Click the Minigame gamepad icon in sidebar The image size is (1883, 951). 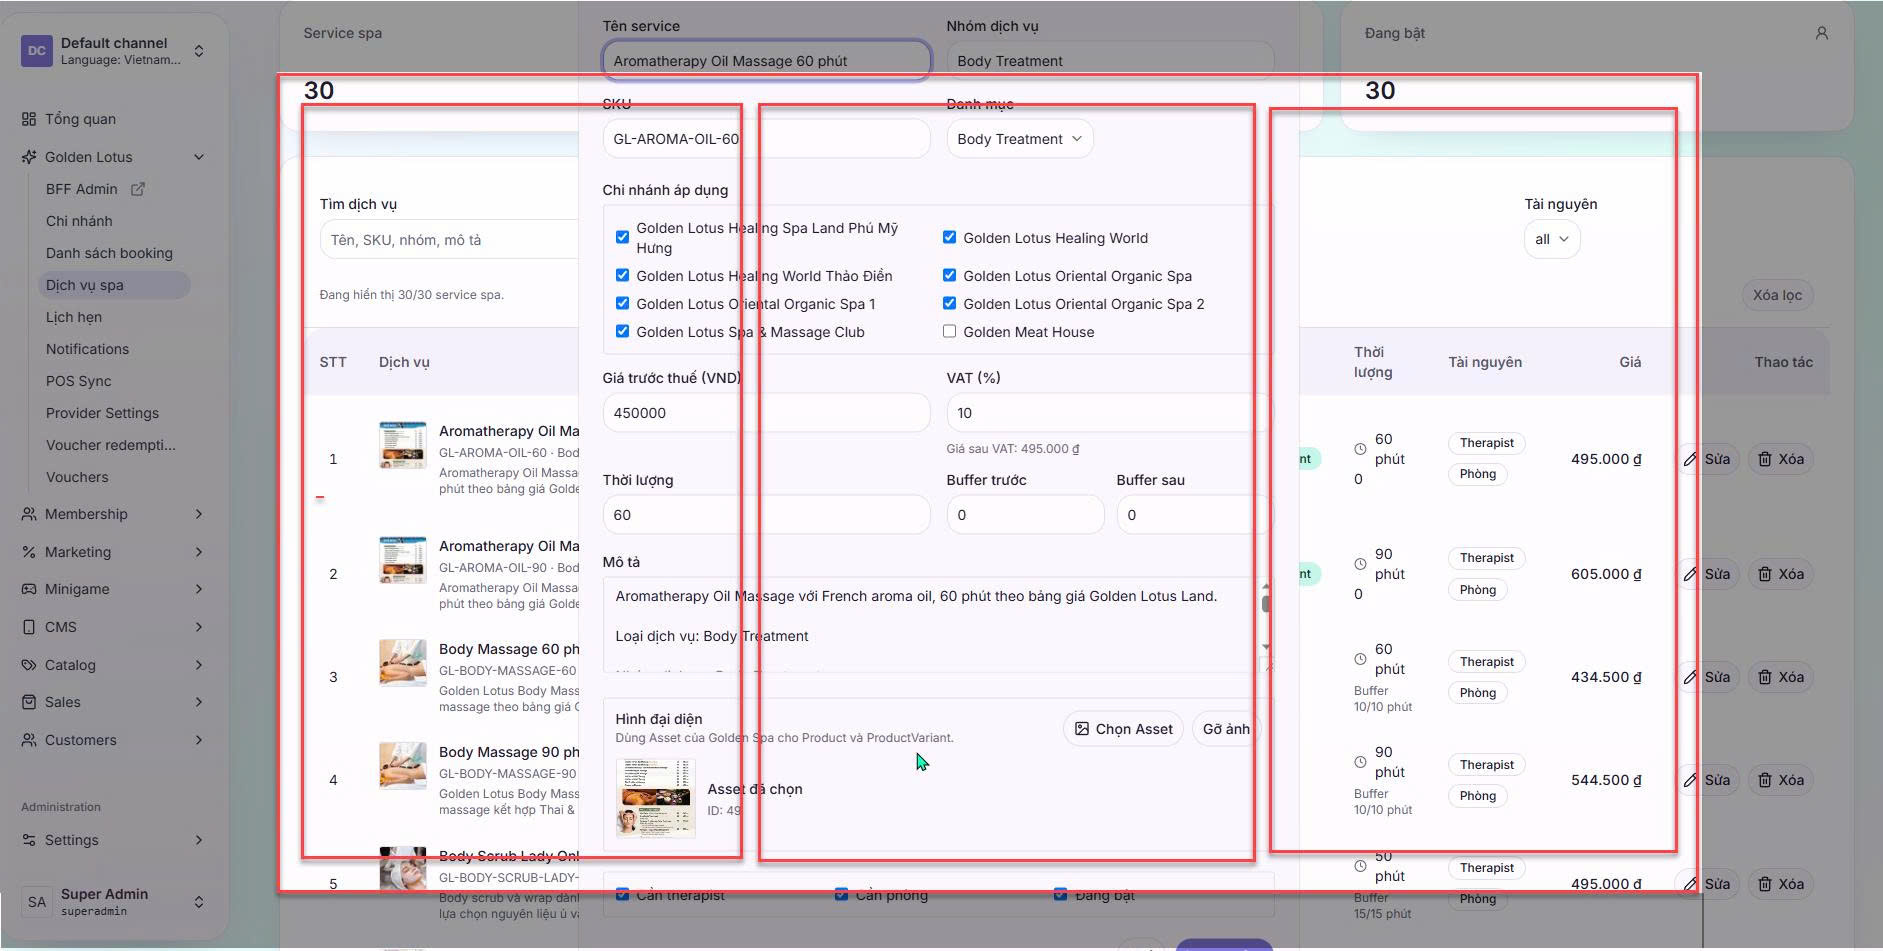pyautogui.click(x=29, y=589)
